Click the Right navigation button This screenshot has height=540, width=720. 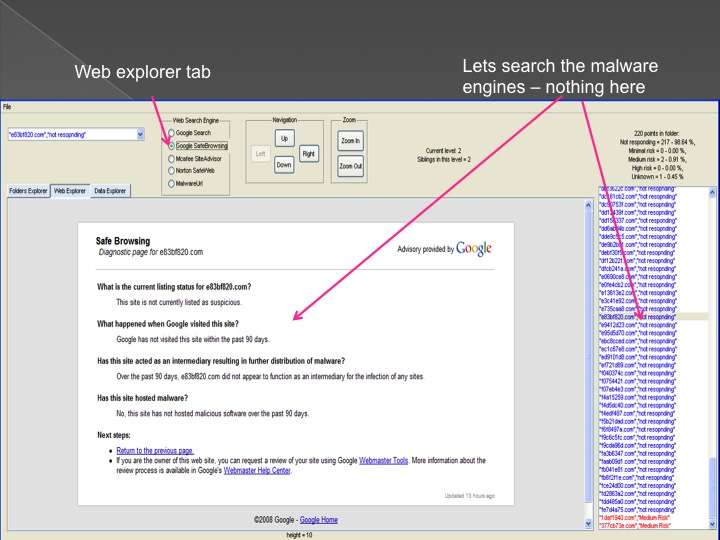coord(308,154)
